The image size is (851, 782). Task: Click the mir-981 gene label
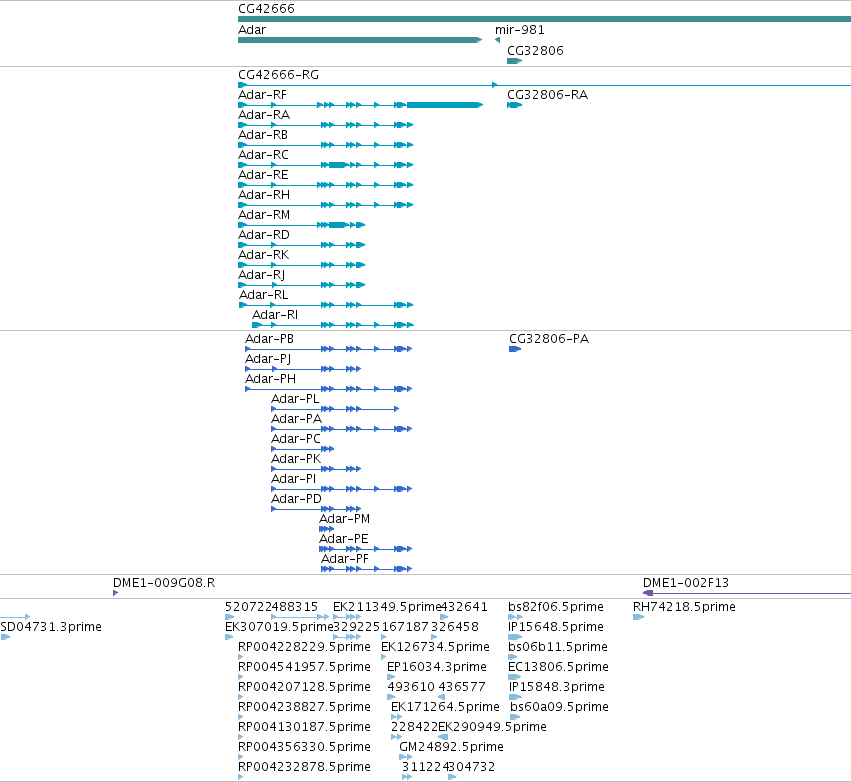519,30
